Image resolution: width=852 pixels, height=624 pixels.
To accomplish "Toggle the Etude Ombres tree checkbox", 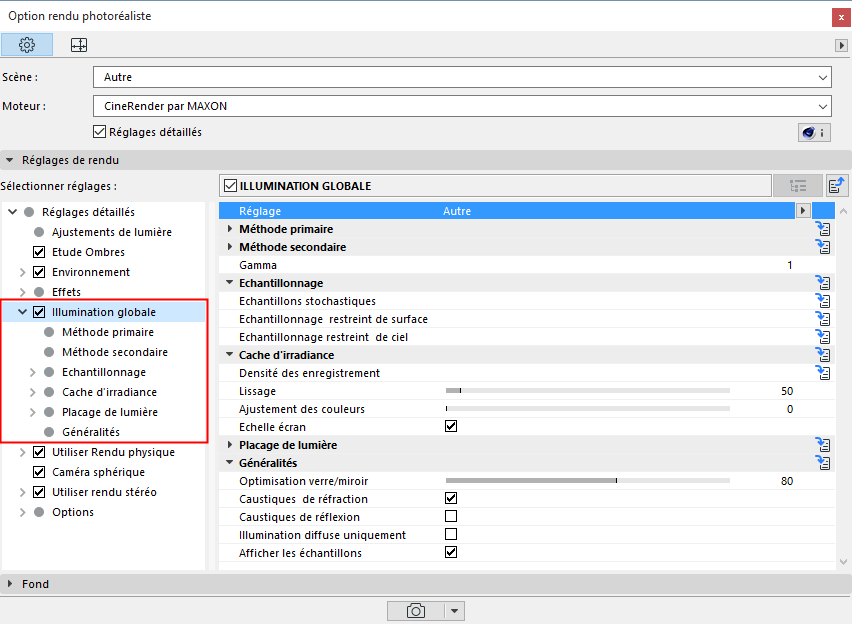I will click(x=39, y=252).
